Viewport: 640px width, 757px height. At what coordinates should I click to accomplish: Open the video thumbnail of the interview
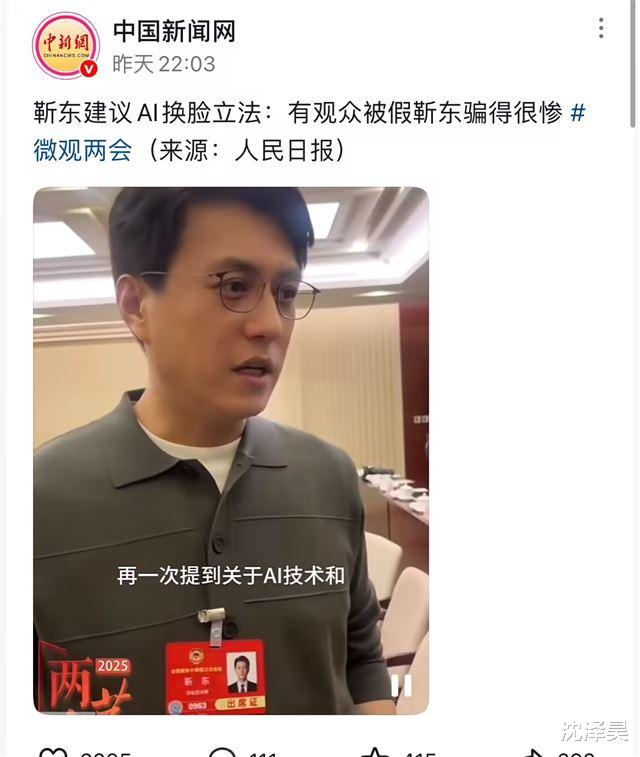pyautogui.click(x=231, y=450)
